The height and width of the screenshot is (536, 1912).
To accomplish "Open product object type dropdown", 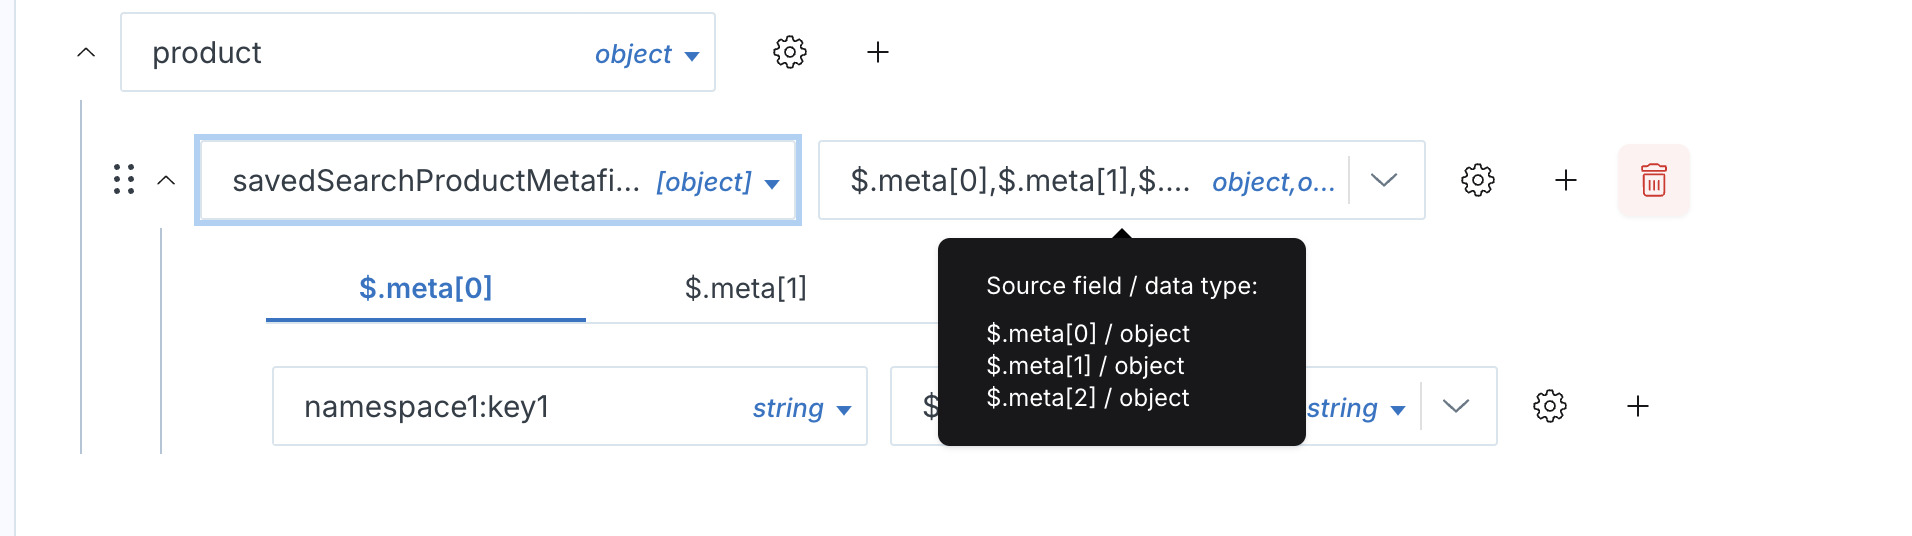I will pyautogui.click(x=647, y=54).
